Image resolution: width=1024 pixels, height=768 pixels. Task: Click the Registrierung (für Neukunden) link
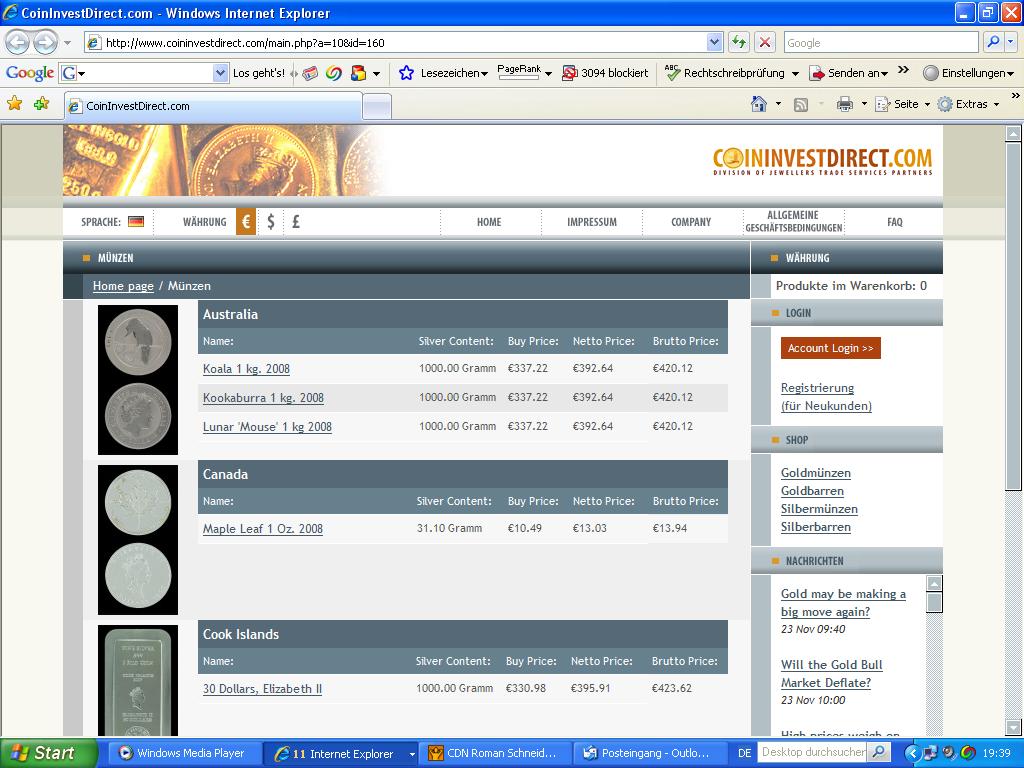point(826,396)
